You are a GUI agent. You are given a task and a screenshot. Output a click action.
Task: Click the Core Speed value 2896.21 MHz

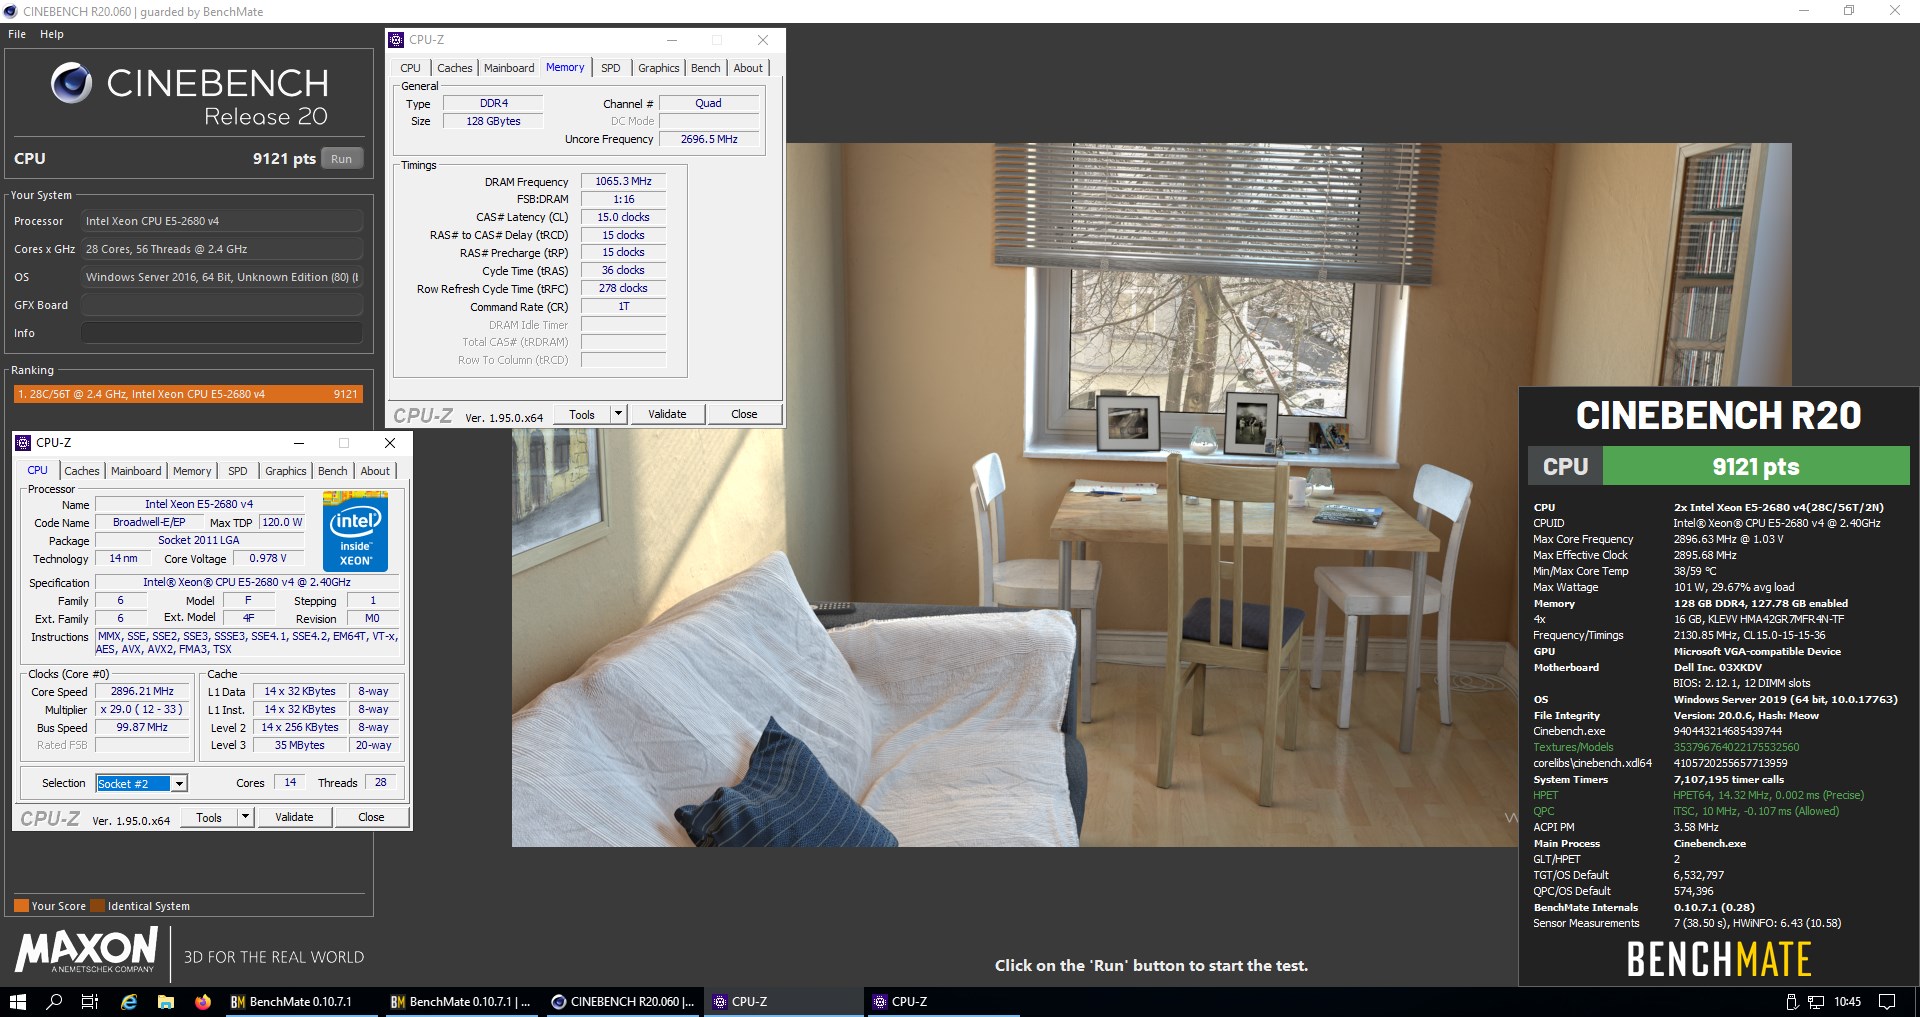(x=142, y=691)
